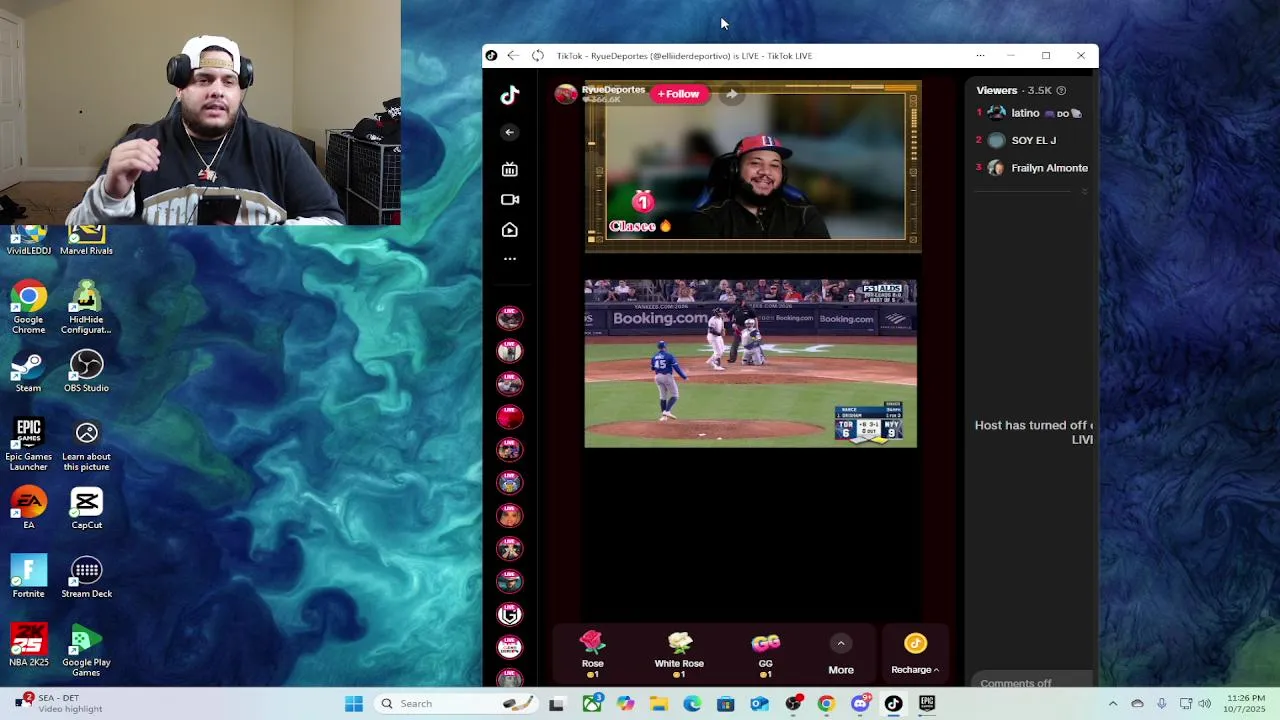Open Google Chrome desktop shortcut

coord(29,308)
